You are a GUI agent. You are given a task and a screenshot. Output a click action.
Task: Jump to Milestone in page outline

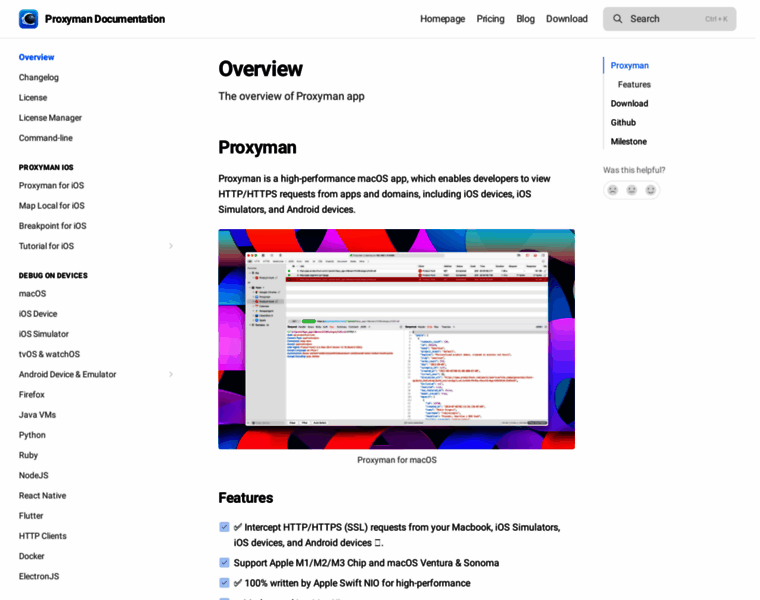(629, 142)
